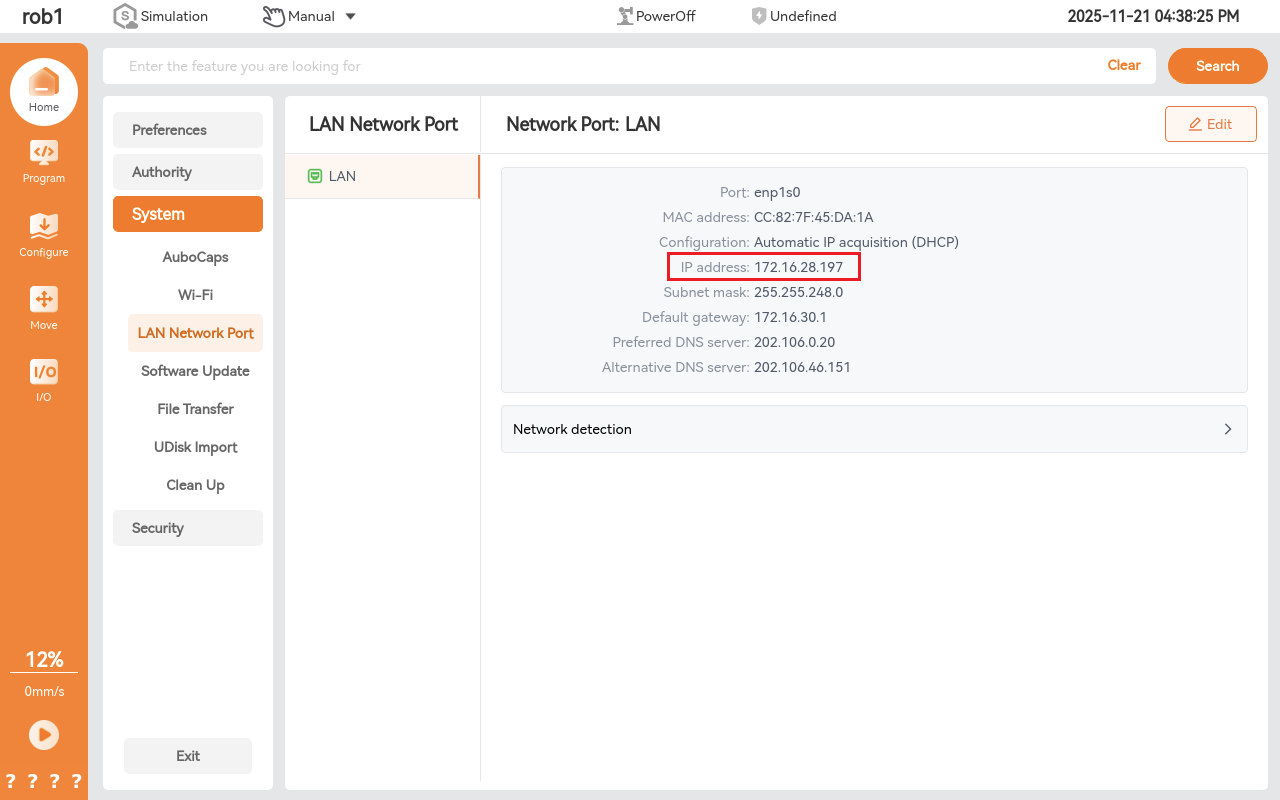Click the Simulation mode icon
Viewport: 1280px width, 800px height.
click(x=125, y=16)
